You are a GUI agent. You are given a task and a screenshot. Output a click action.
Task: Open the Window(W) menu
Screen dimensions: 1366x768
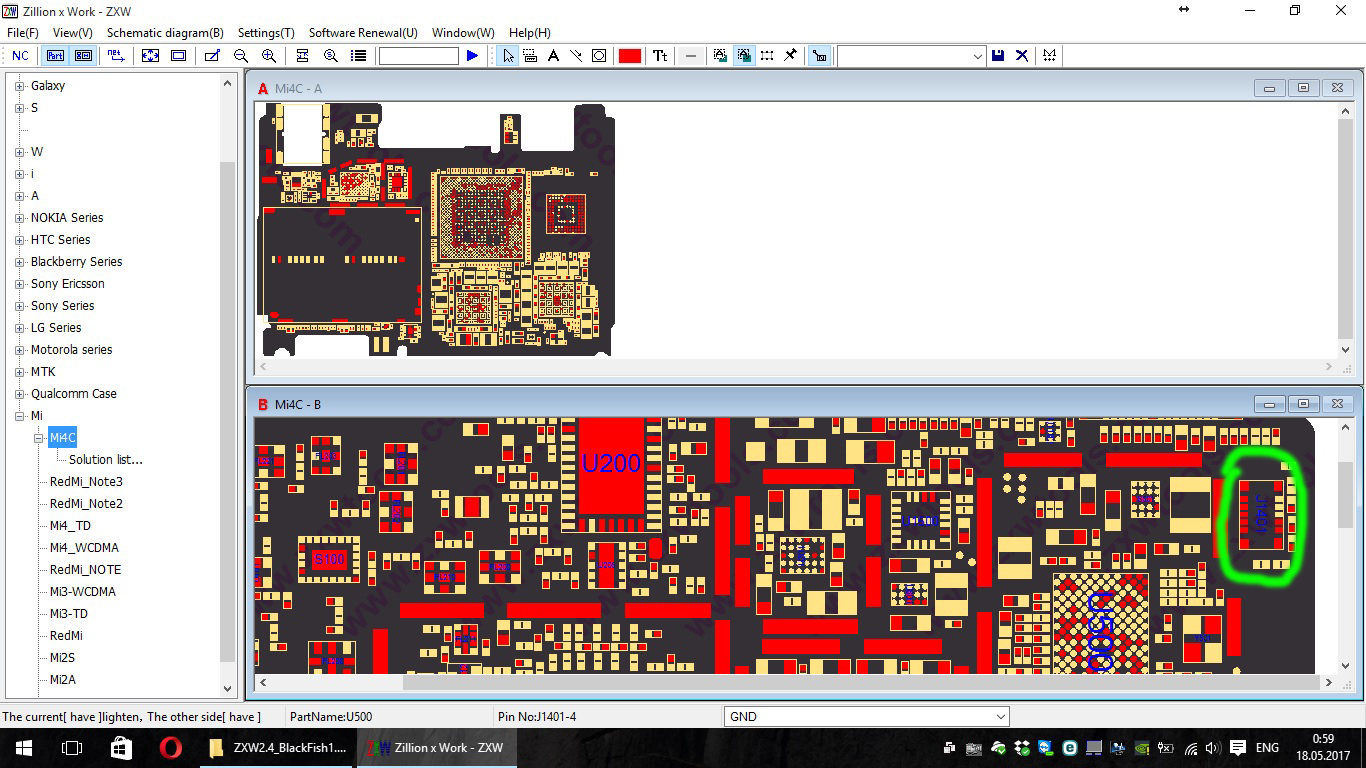(x=463, y=33)
